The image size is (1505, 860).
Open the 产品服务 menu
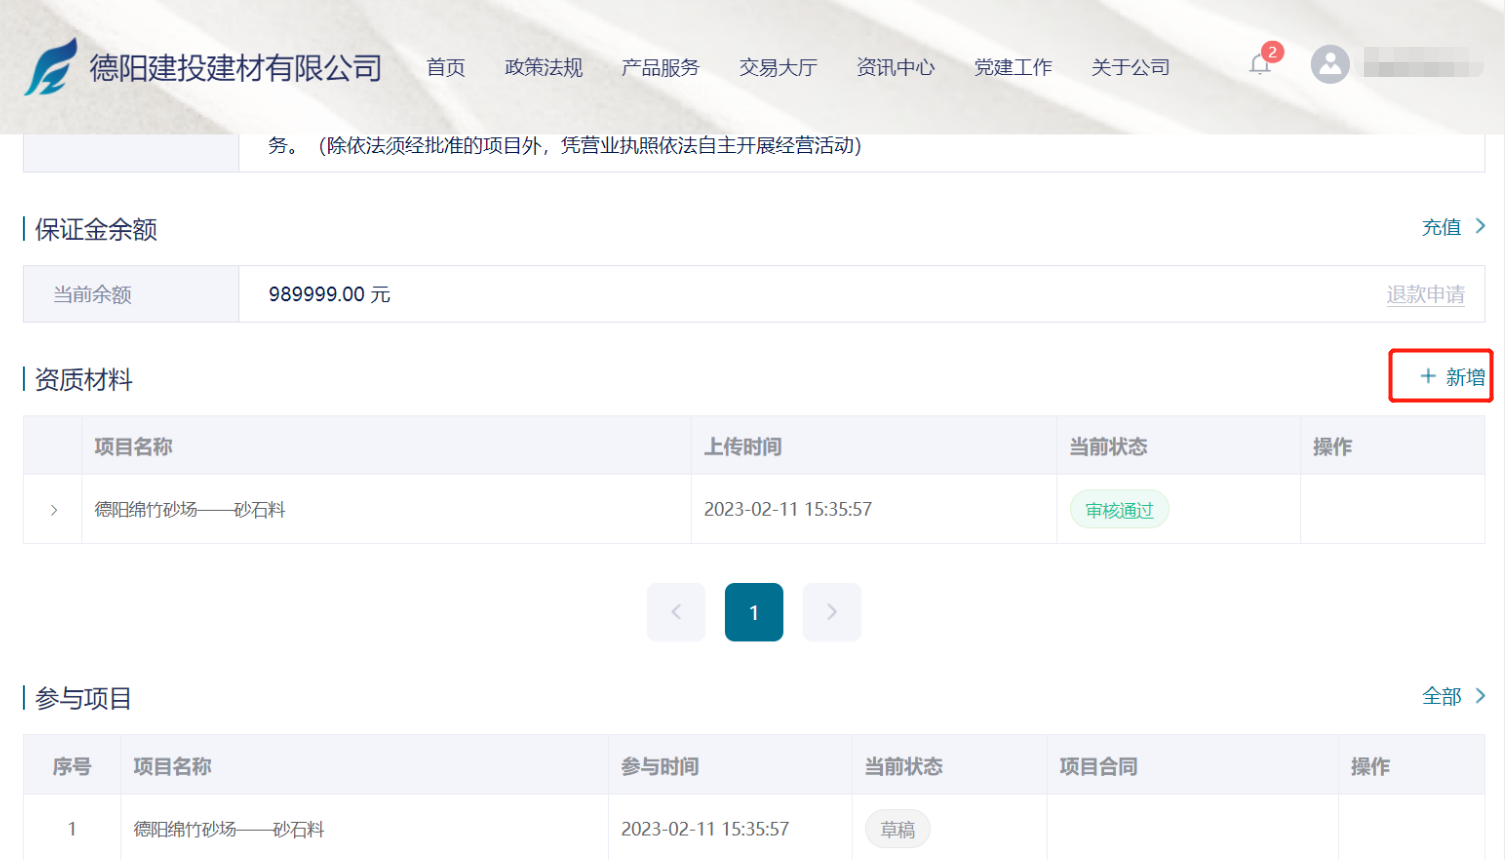[660, 67]
